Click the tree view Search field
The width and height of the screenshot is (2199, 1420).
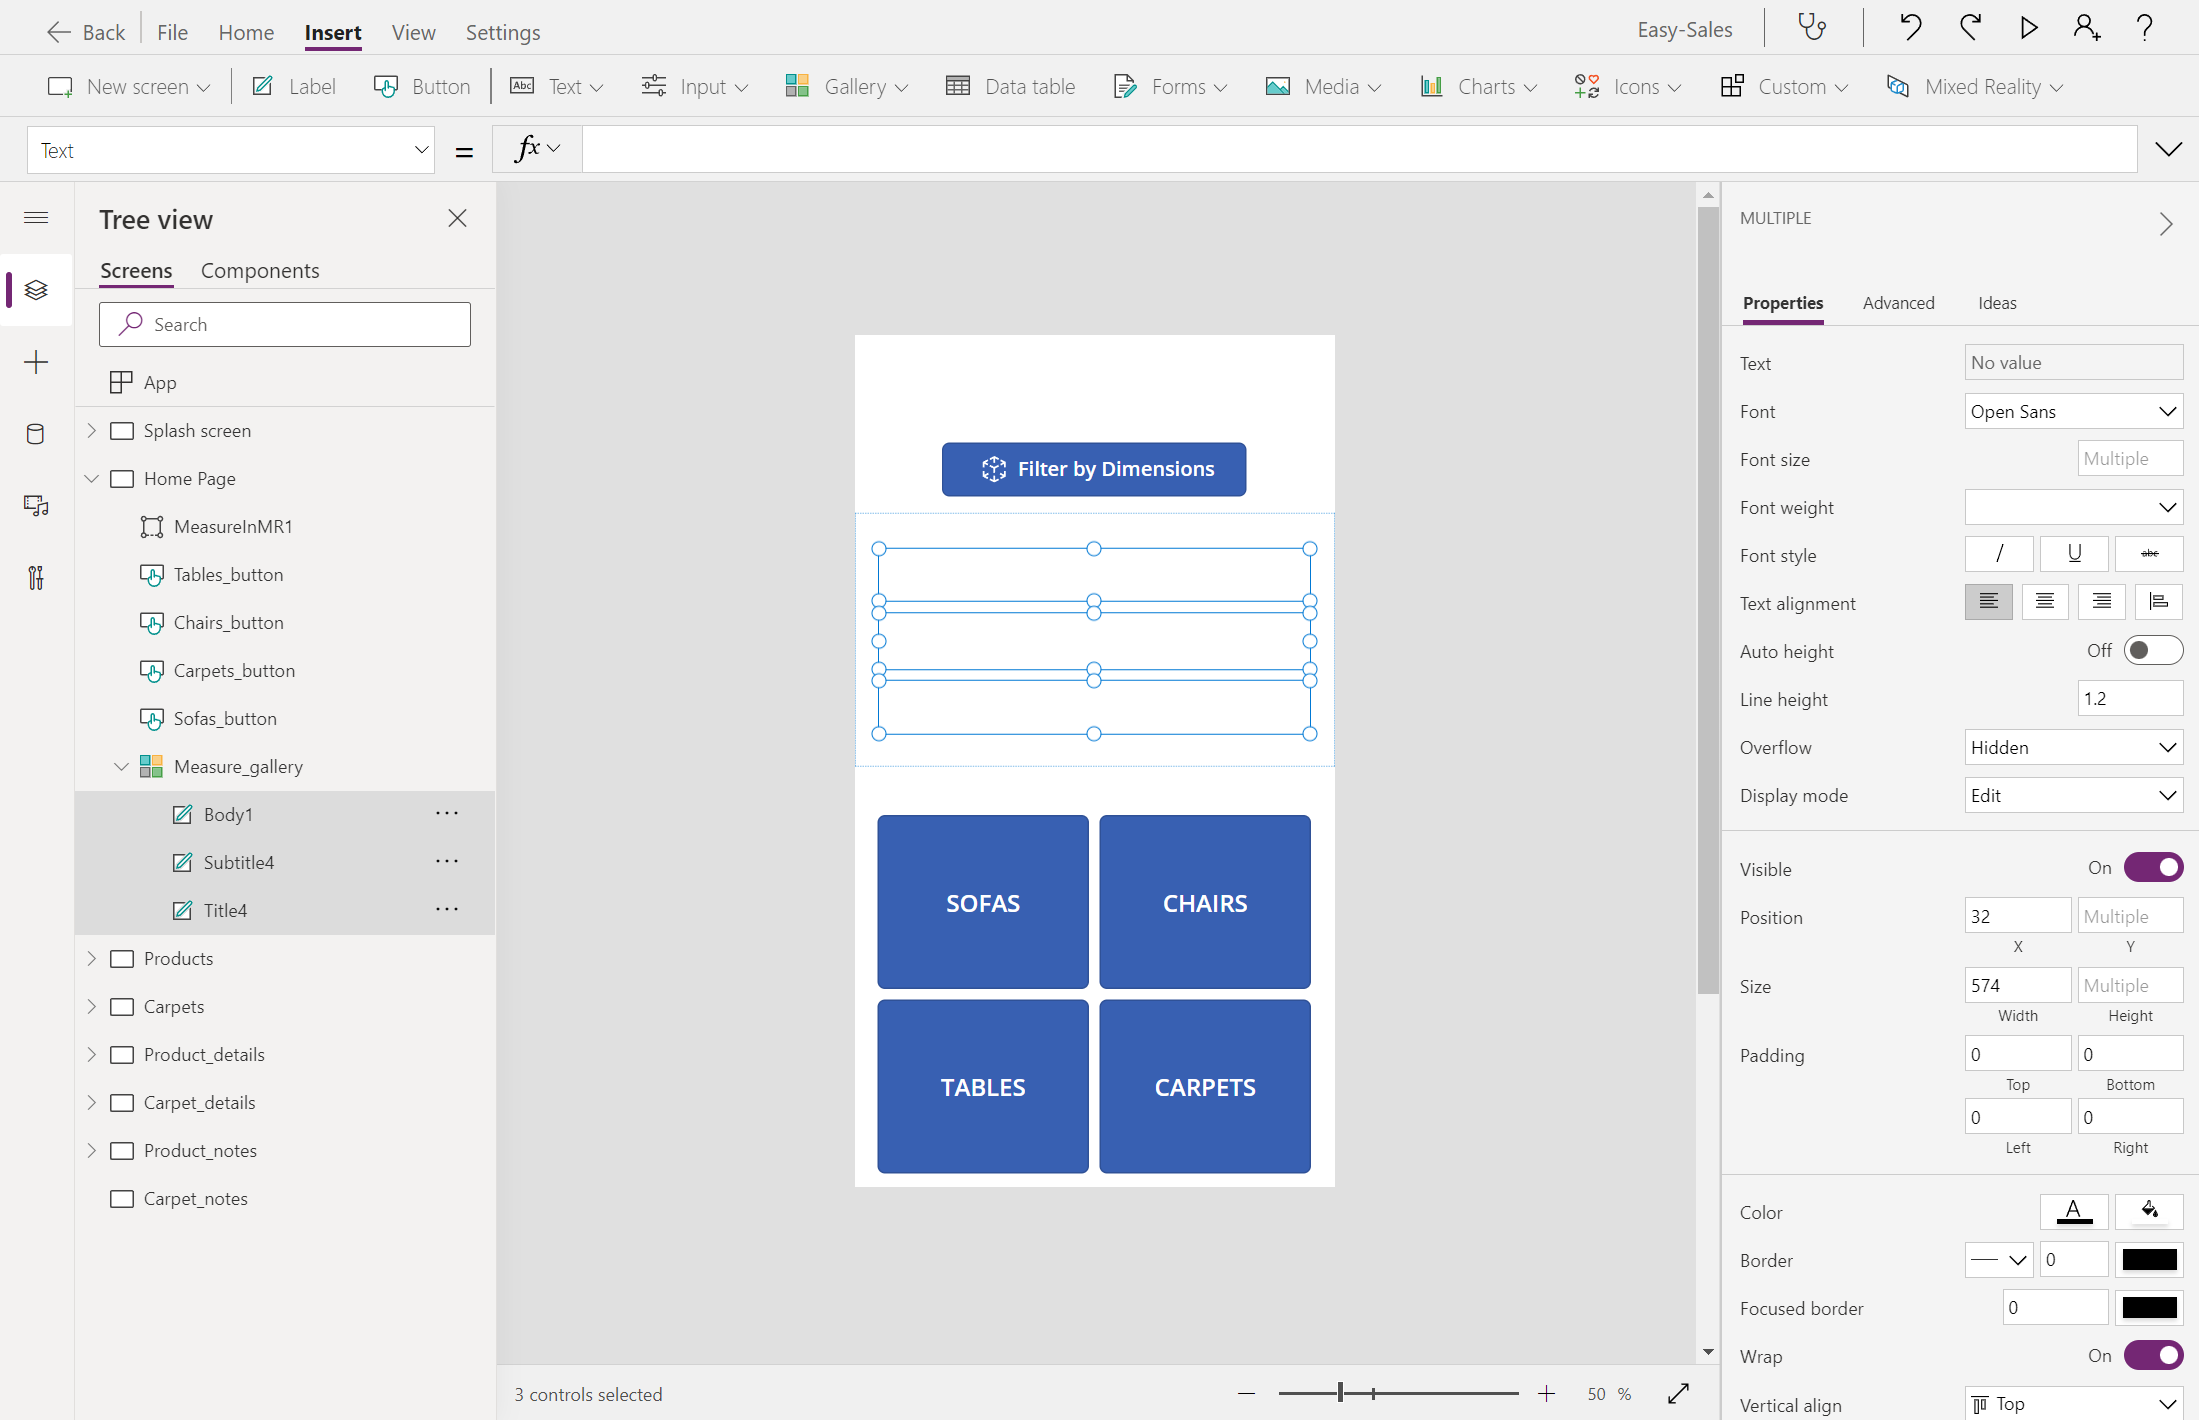[x=285, y=325]
